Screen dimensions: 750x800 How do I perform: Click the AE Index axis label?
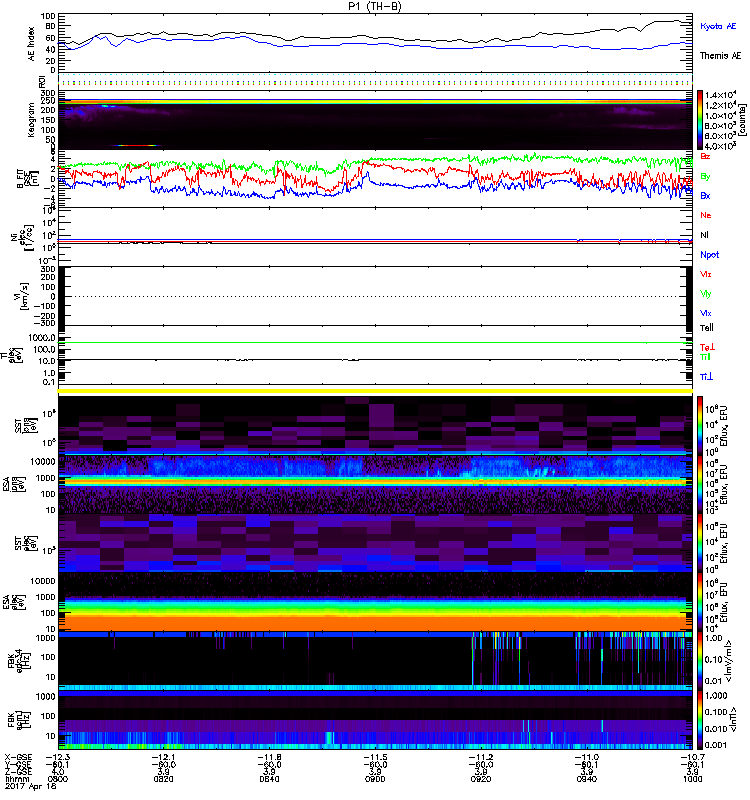coord(32,44)
